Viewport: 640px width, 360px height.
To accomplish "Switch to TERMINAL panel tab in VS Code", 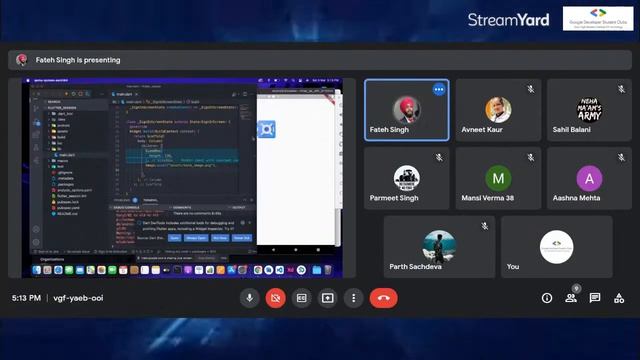I will [150, 200].
